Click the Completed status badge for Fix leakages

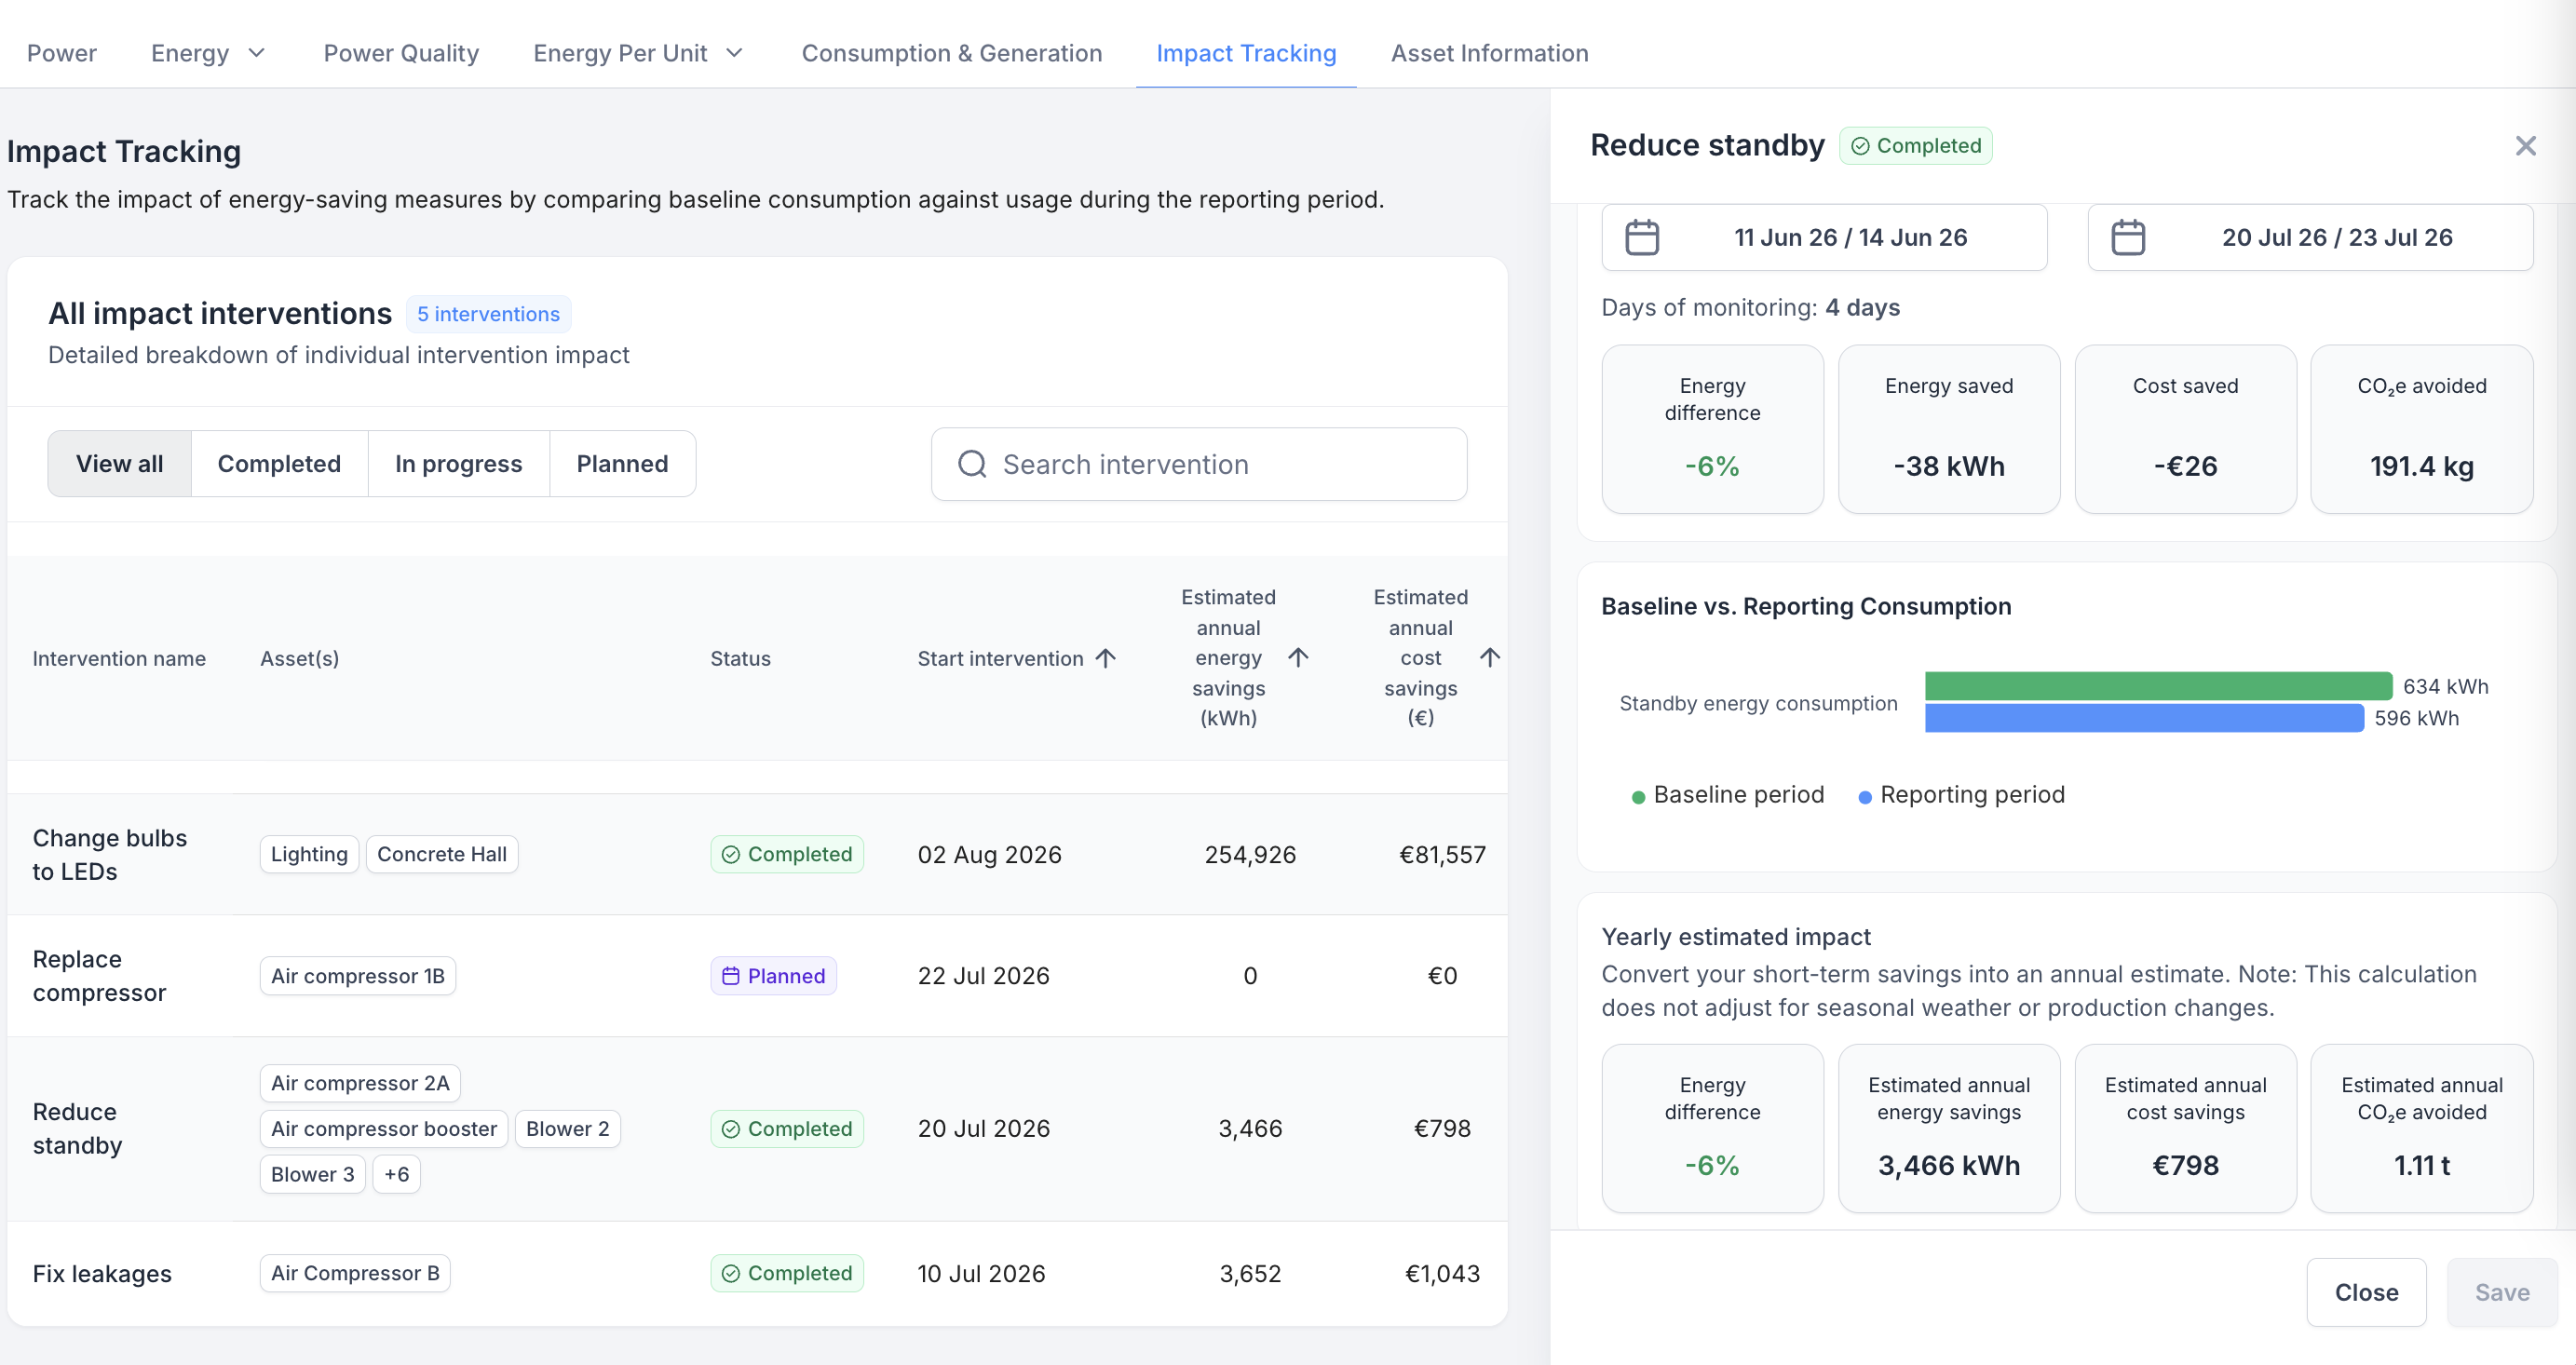[x=787, y=1273]
